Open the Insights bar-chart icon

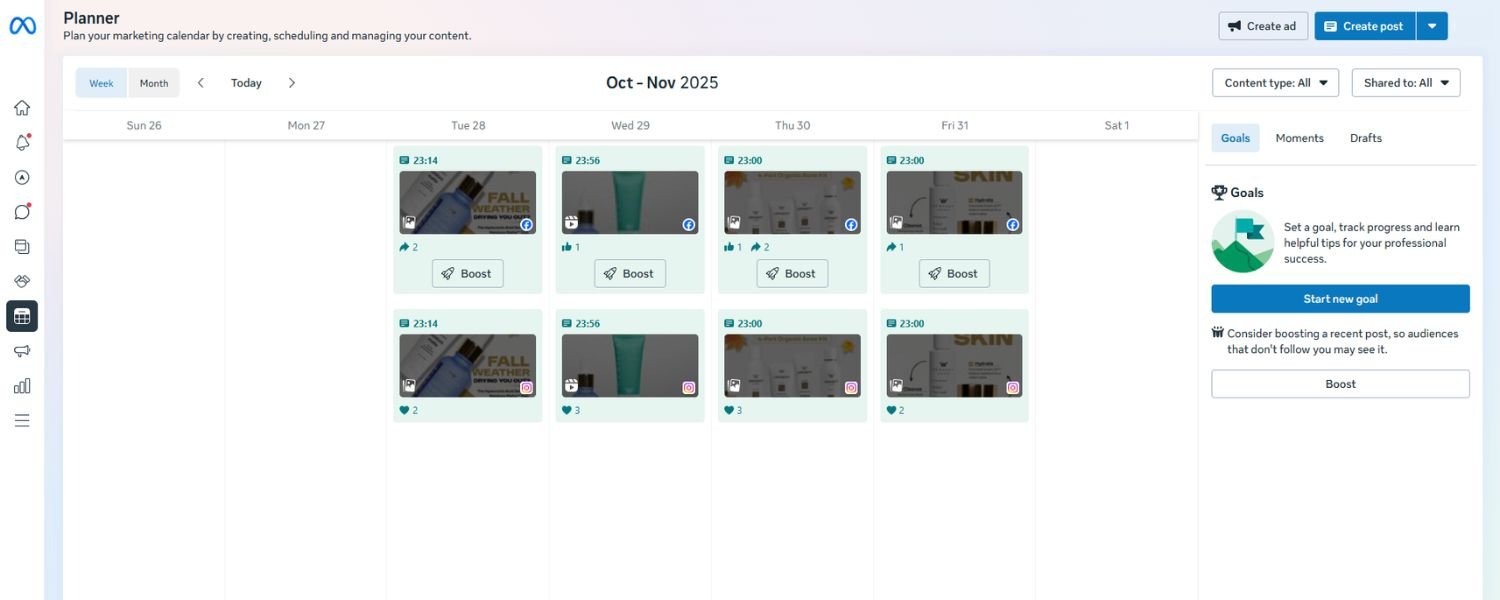(x=22, y=385)
